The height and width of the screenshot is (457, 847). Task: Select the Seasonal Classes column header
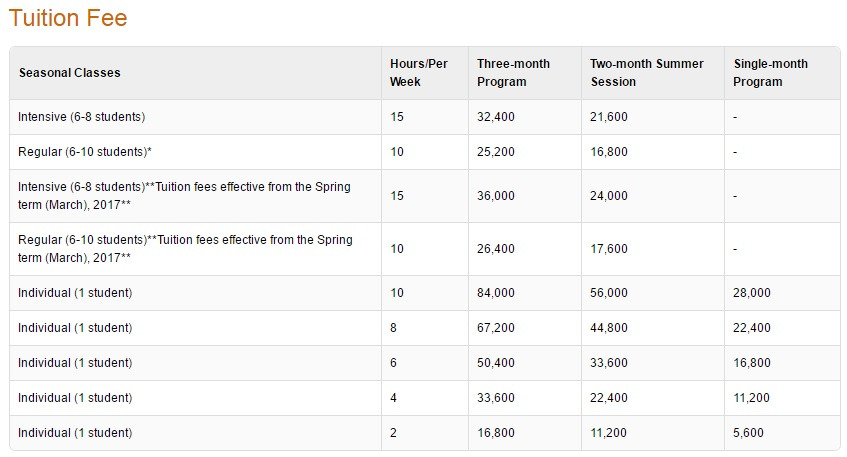(69, 73)
